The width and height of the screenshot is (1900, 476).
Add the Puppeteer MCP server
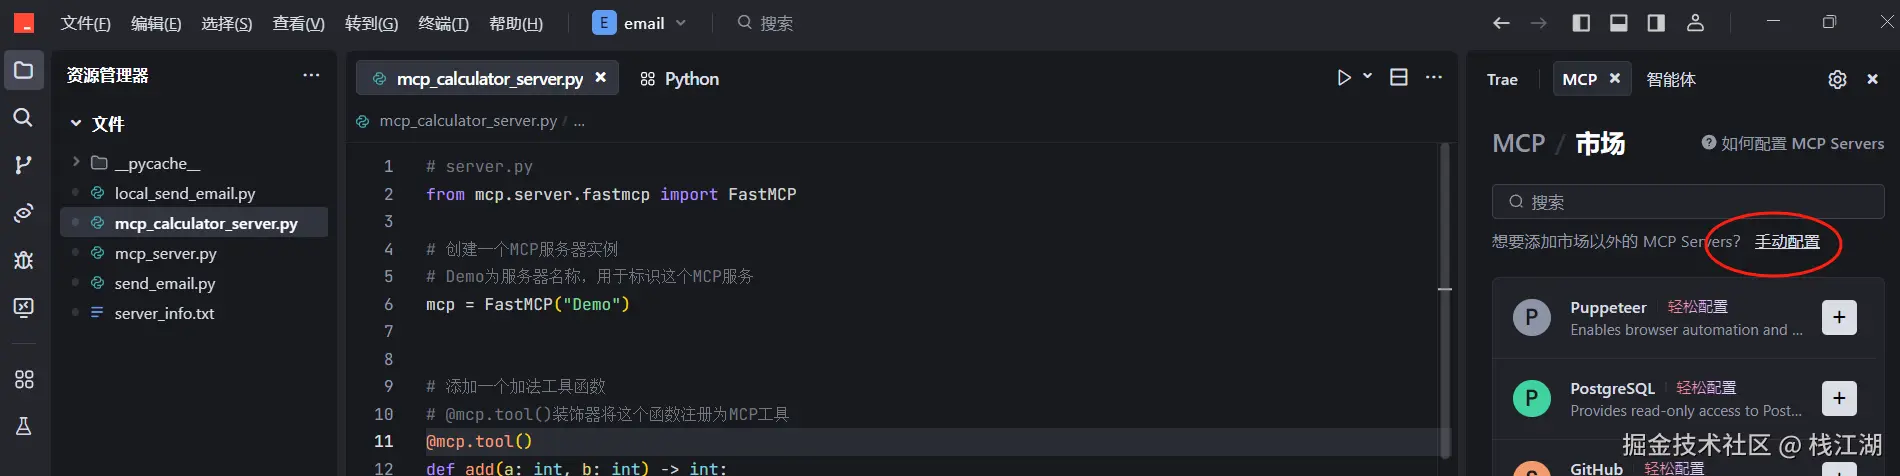point(1839,318)
